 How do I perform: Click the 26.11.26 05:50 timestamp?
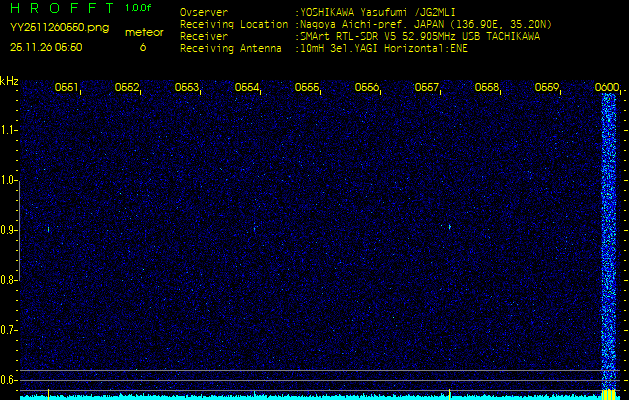coord(46,47)
